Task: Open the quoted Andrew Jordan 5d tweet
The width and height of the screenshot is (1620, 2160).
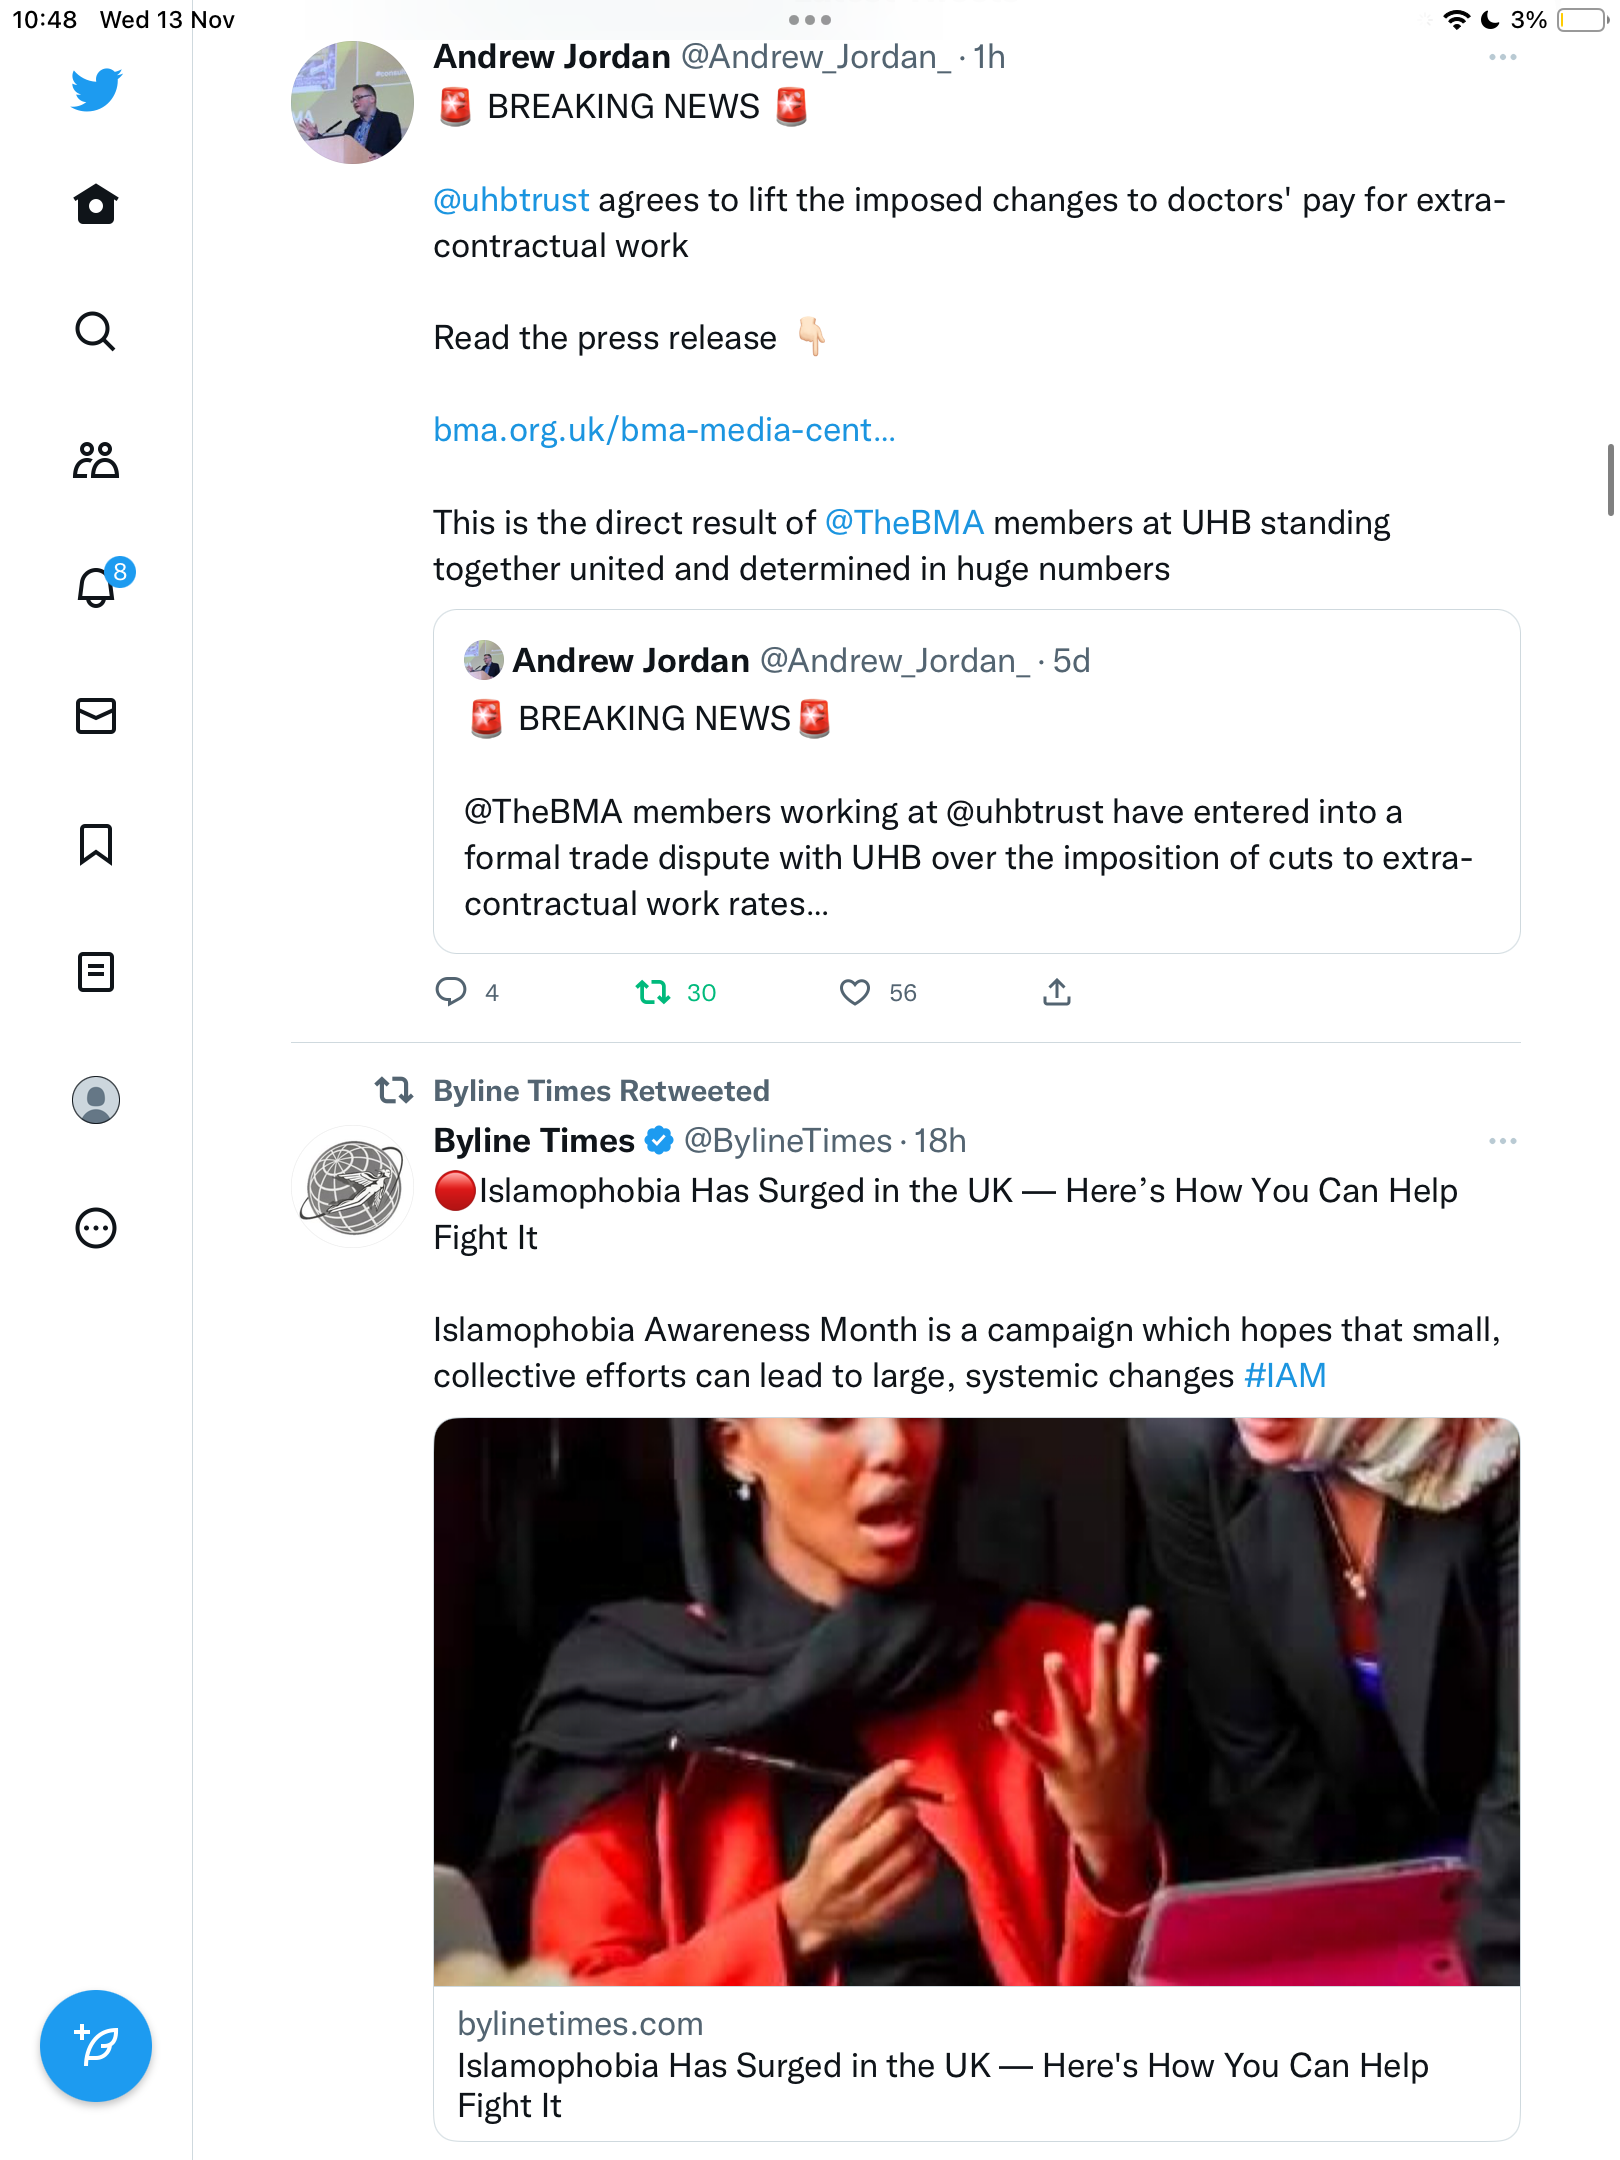Action: (976, 781)
